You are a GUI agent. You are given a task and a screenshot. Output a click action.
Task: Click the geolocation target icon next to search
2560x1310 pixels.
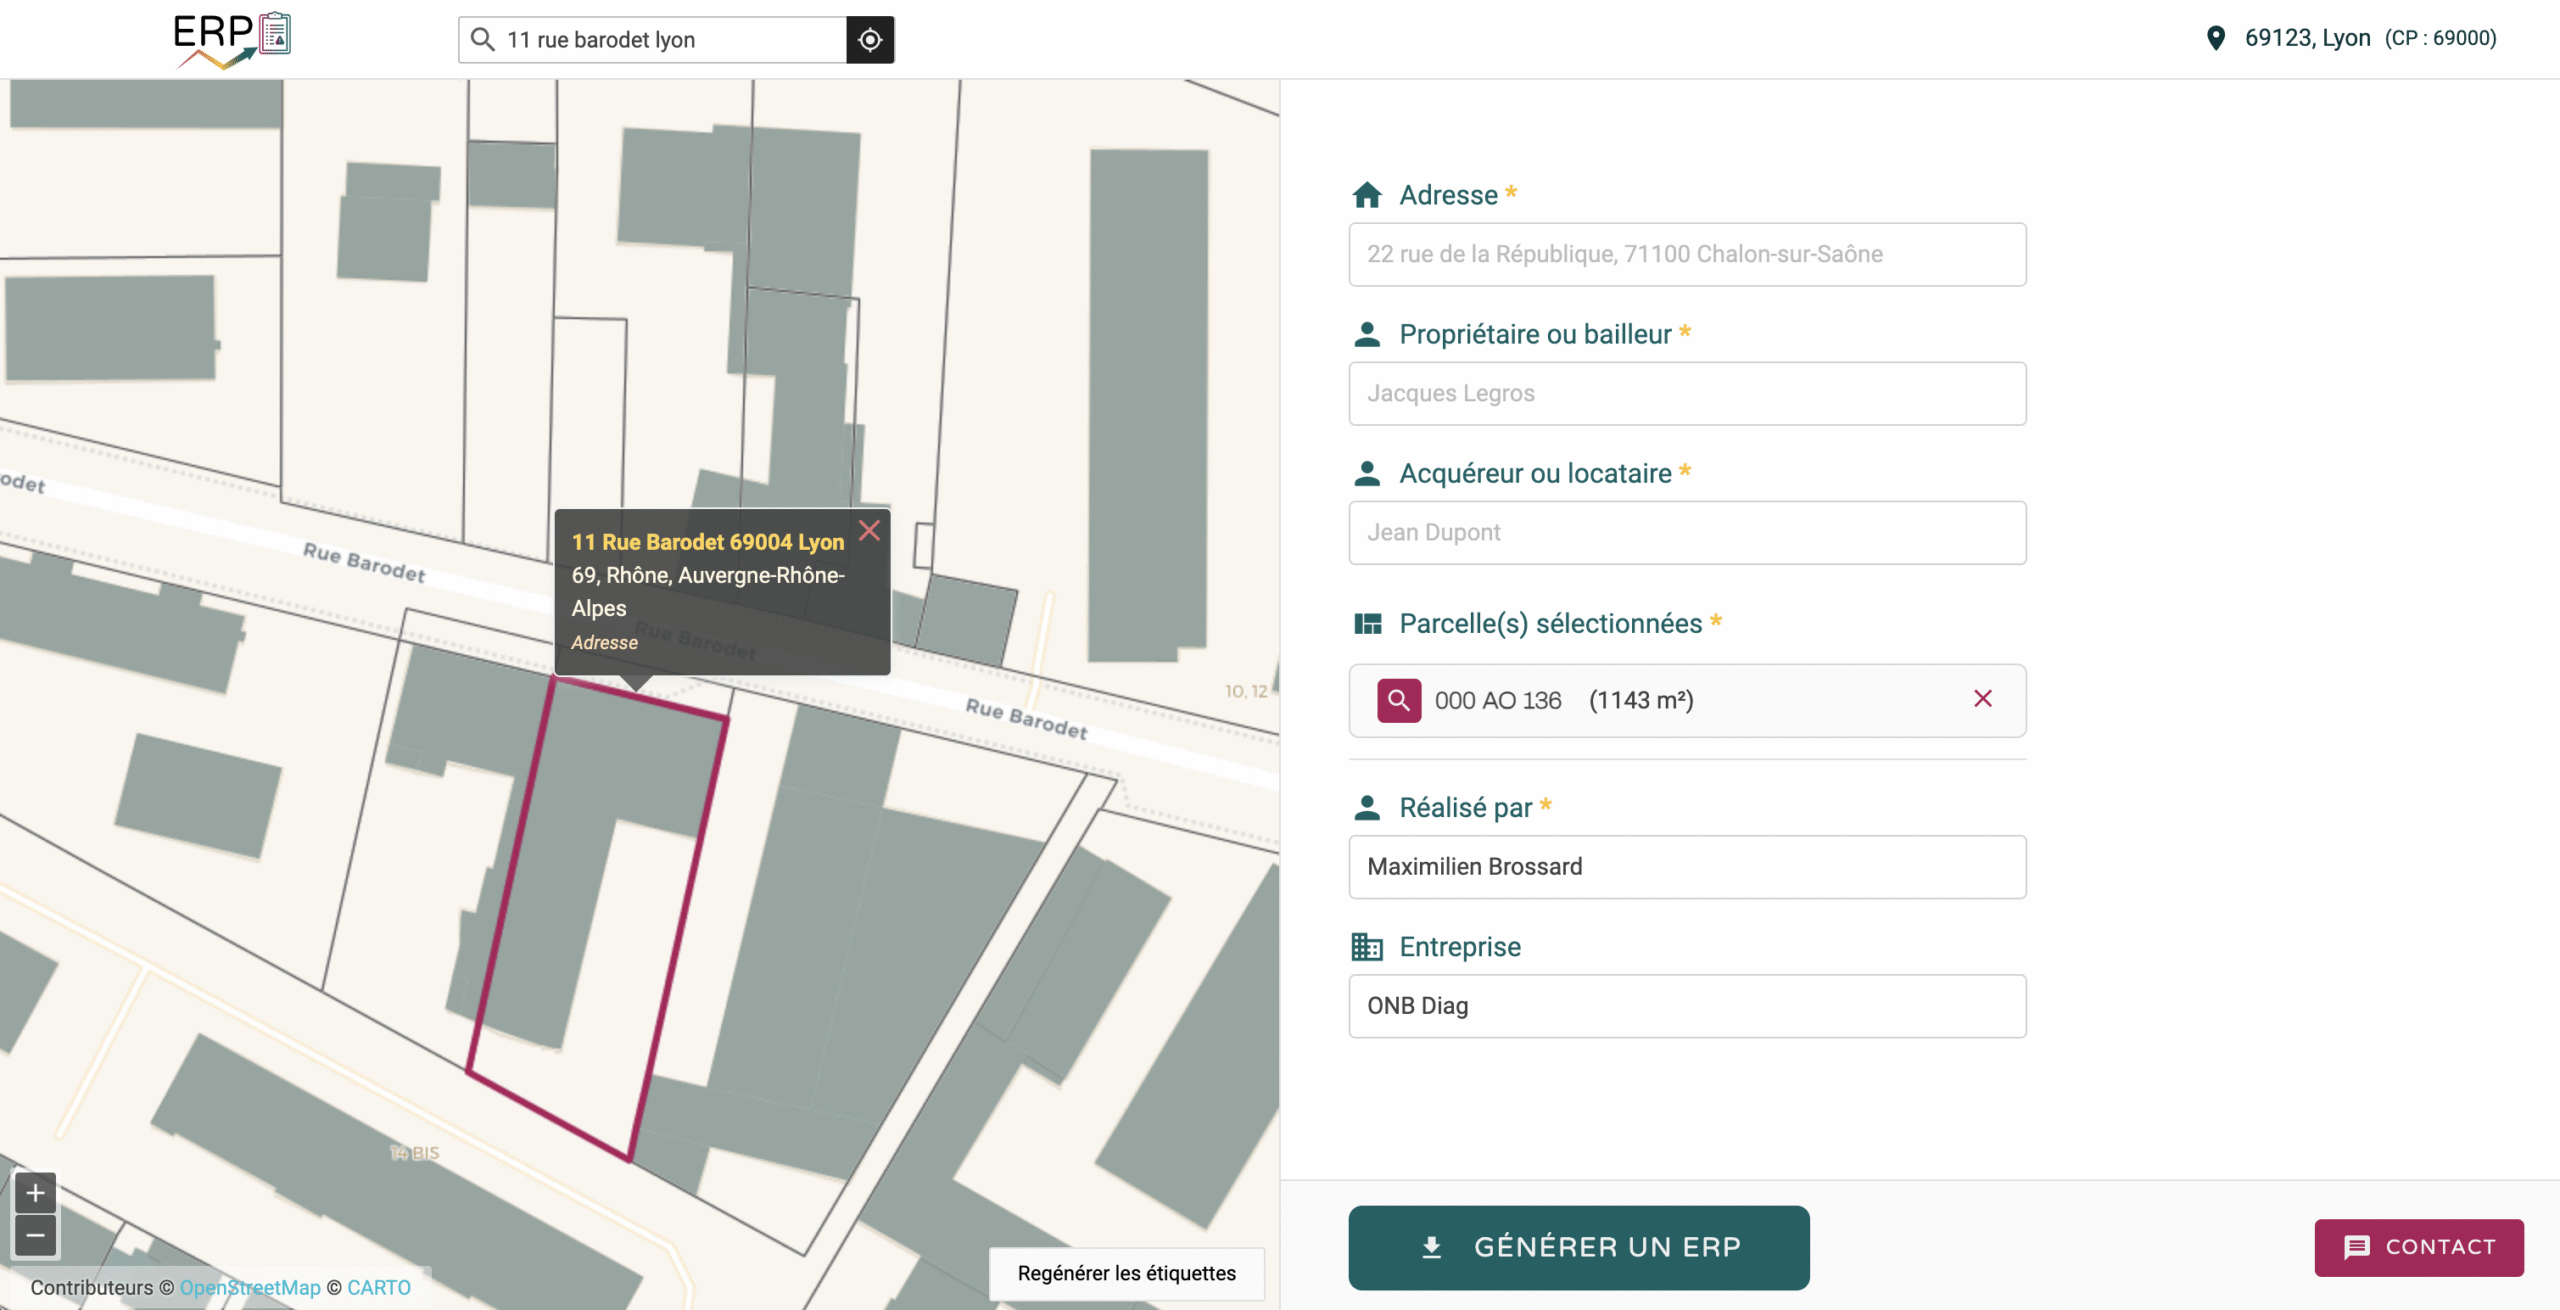tap(870, 40)
